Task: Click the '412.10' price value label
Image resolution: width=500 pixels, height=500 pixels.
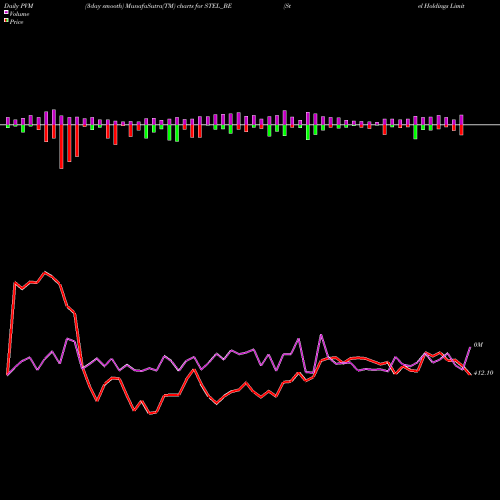Action: 483,373
